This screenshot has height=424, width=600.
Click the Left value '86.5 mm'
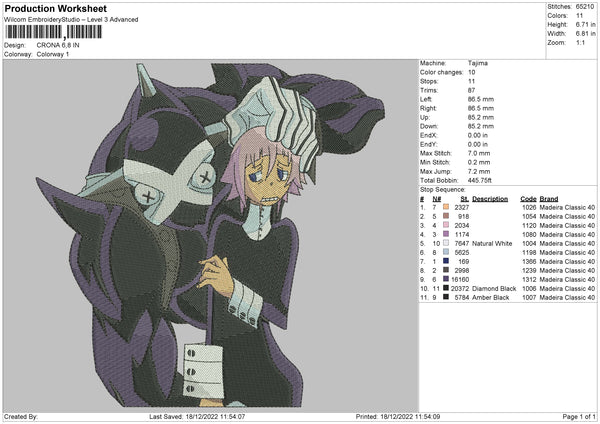pos(481,99)
